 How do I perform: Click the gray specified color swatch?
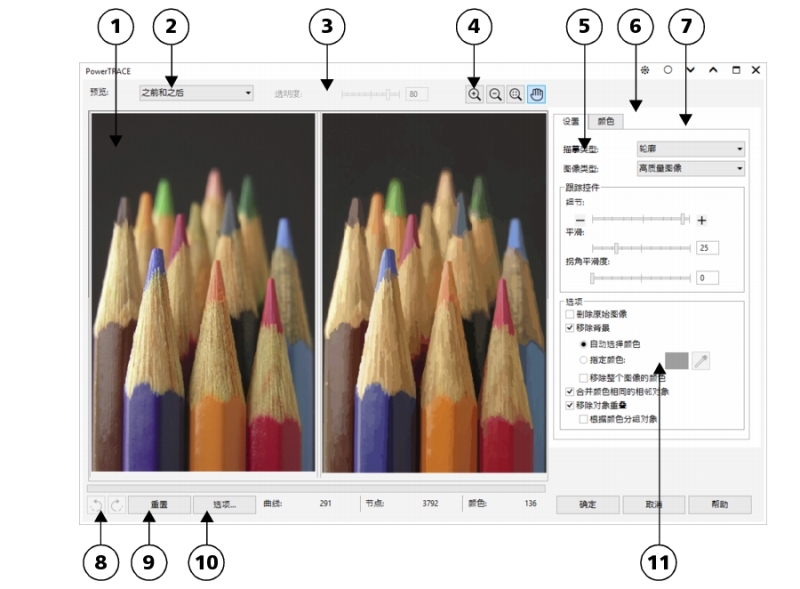(677, 361)
